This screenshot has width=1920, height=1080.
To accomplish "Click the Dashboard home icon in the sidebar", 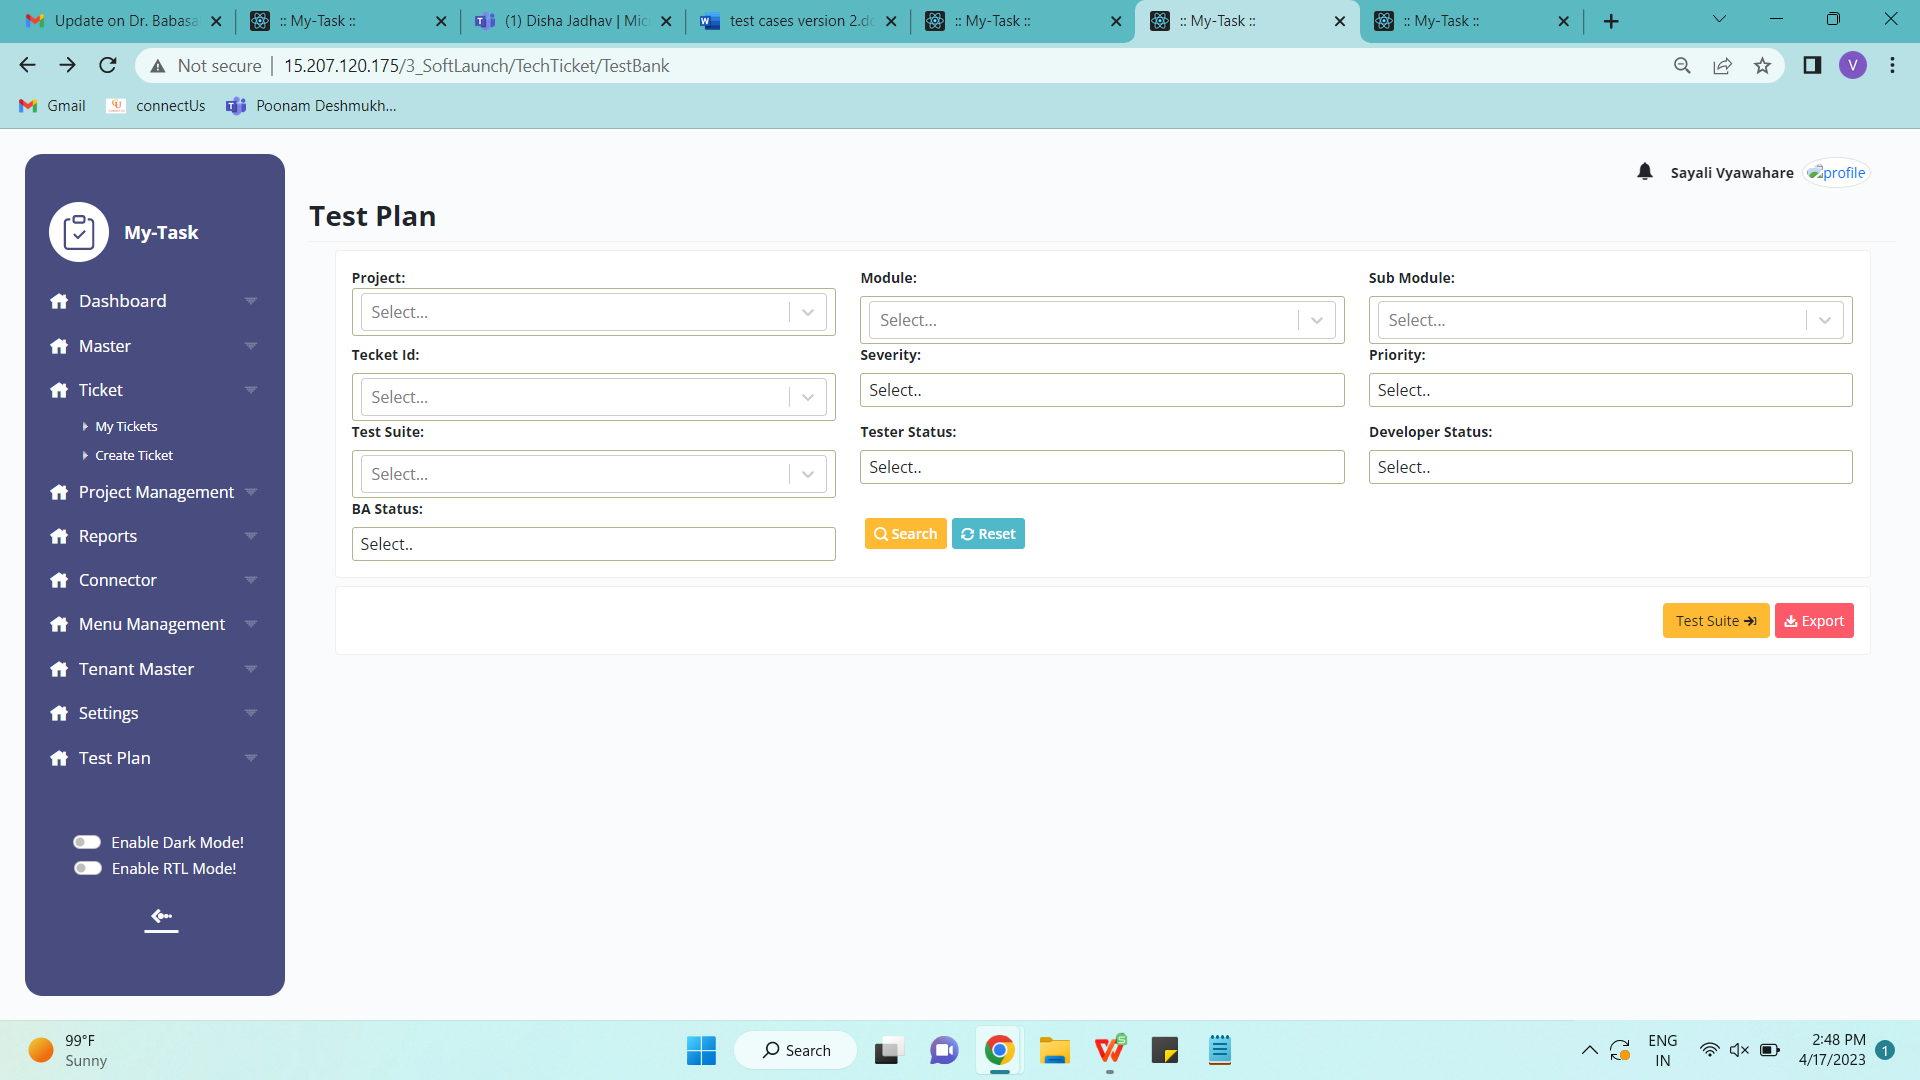I will pyautogui.click(x=59, y=301).
